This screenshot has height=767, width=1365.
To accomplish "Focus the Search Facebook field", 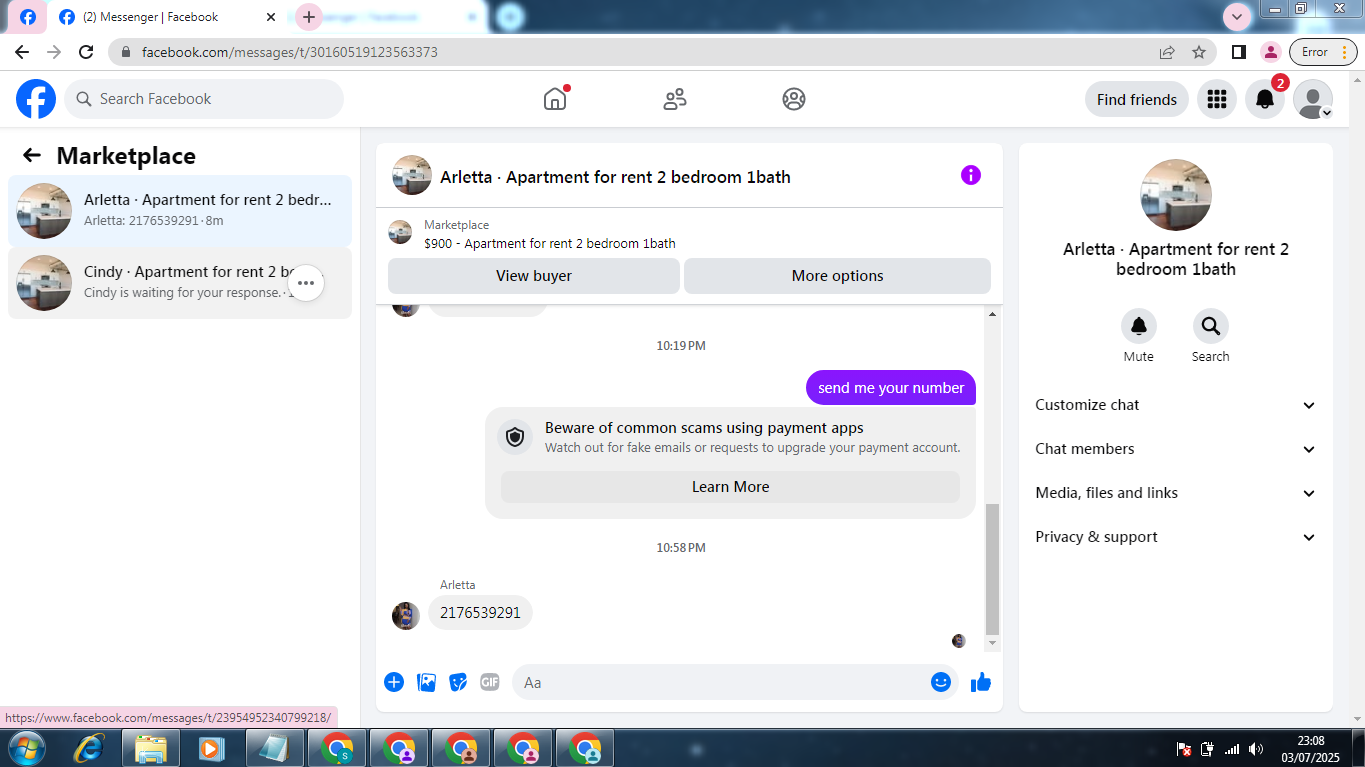I will click(204, 99).
